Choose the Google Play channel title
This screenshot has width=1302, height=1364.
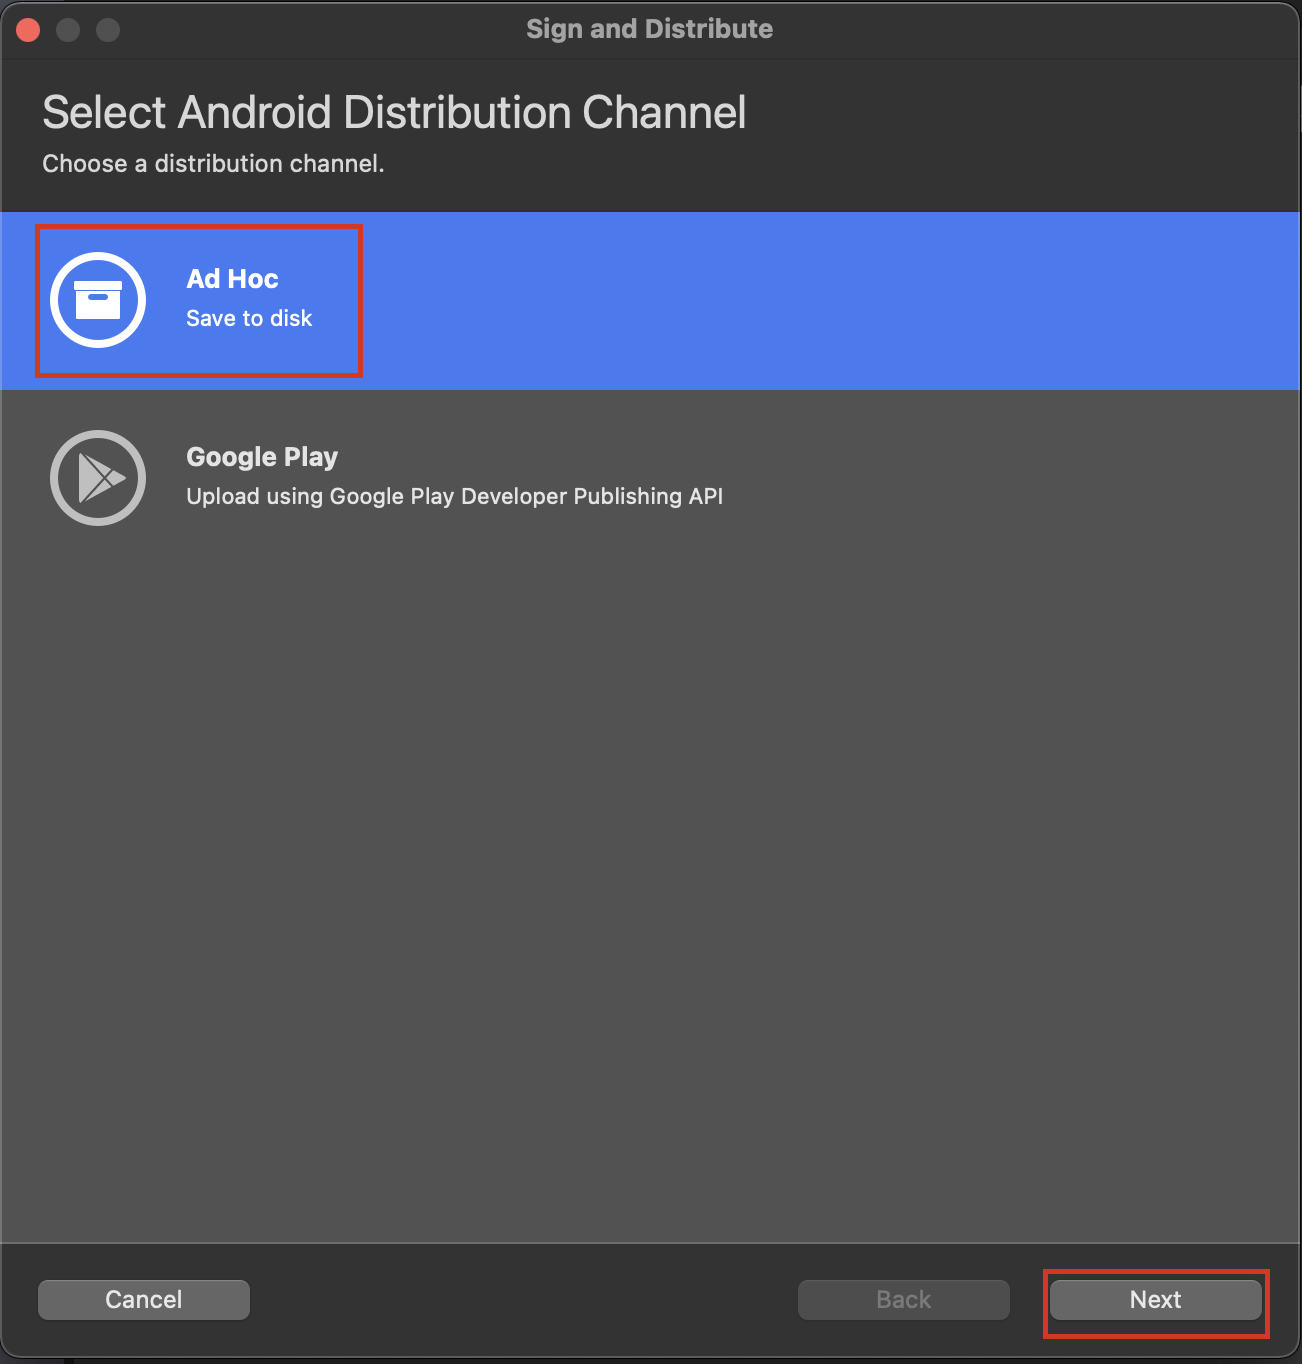point(262,457)
